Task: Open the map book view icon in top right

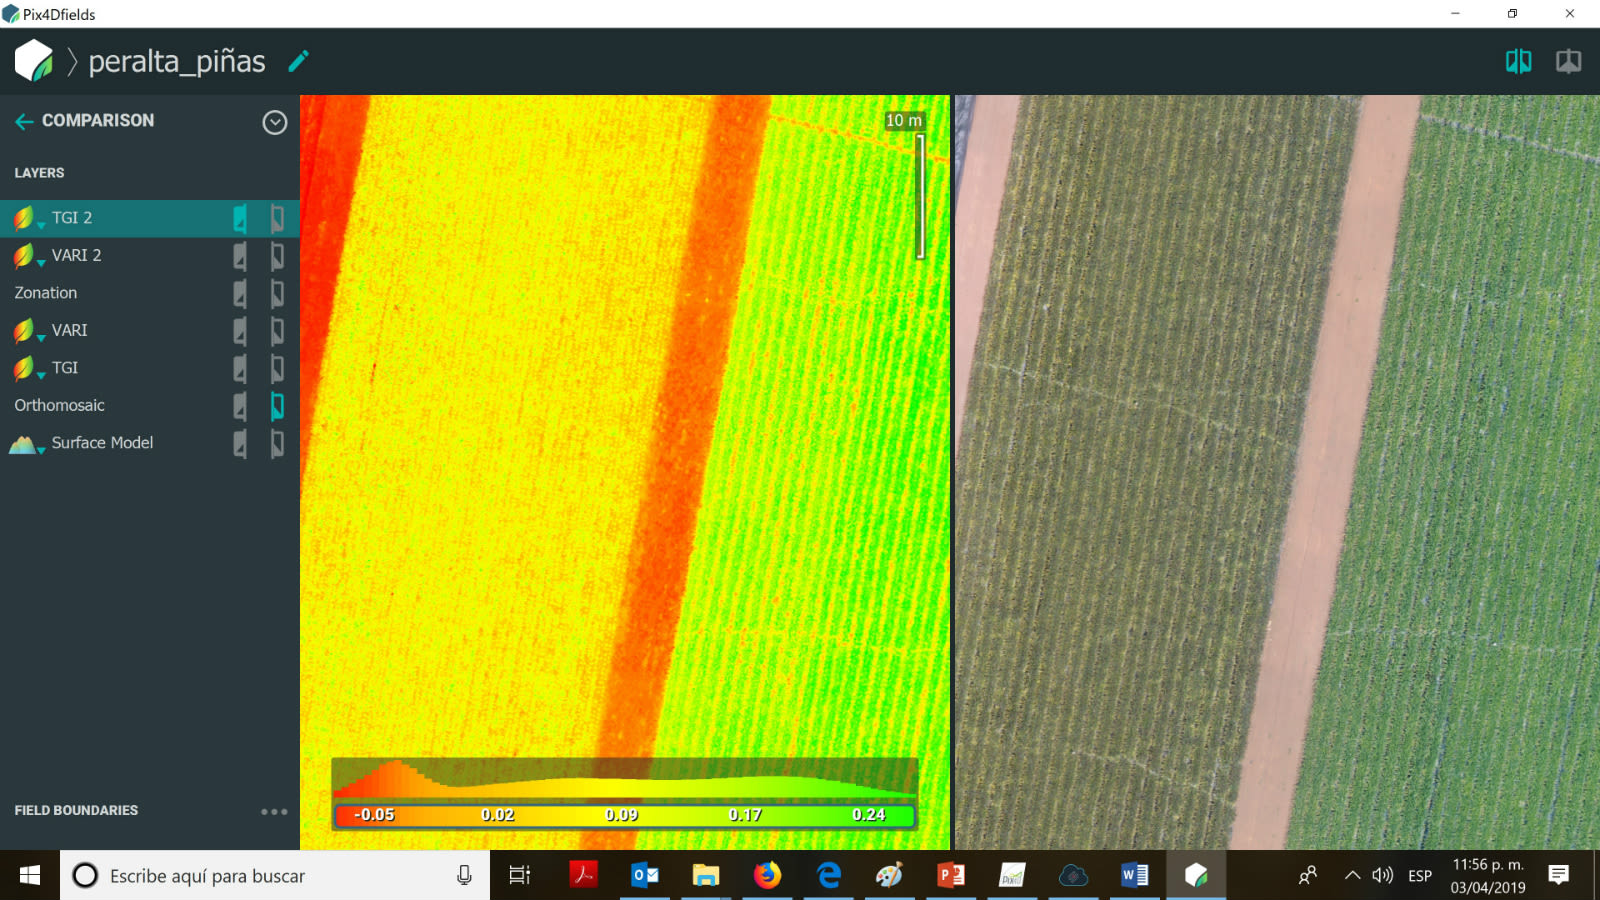Action: [x=1567, y=61]
